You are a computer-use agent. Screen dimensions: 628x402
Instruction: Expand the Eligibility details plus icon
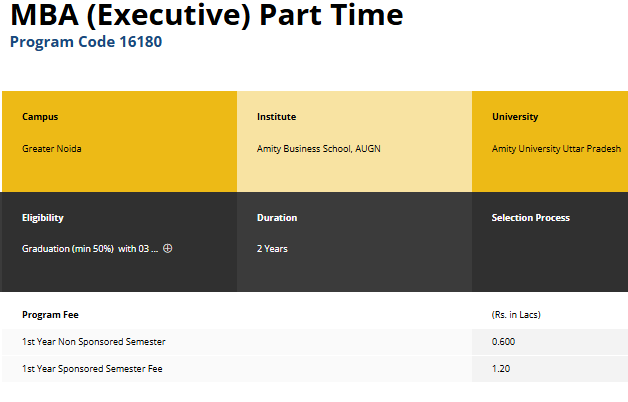tap(167, 248)
